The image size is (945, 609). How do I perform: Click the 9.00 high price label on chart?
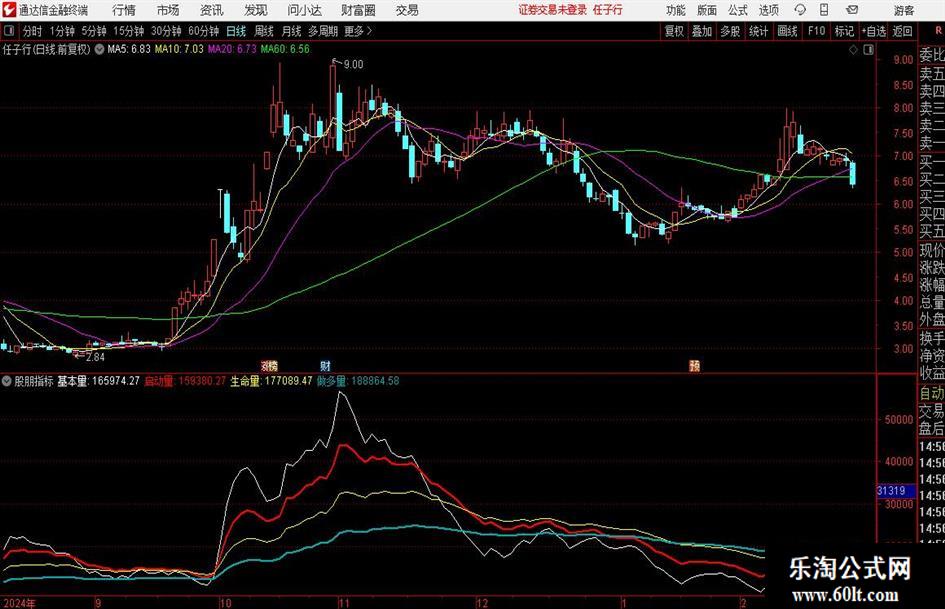(353, 65)
